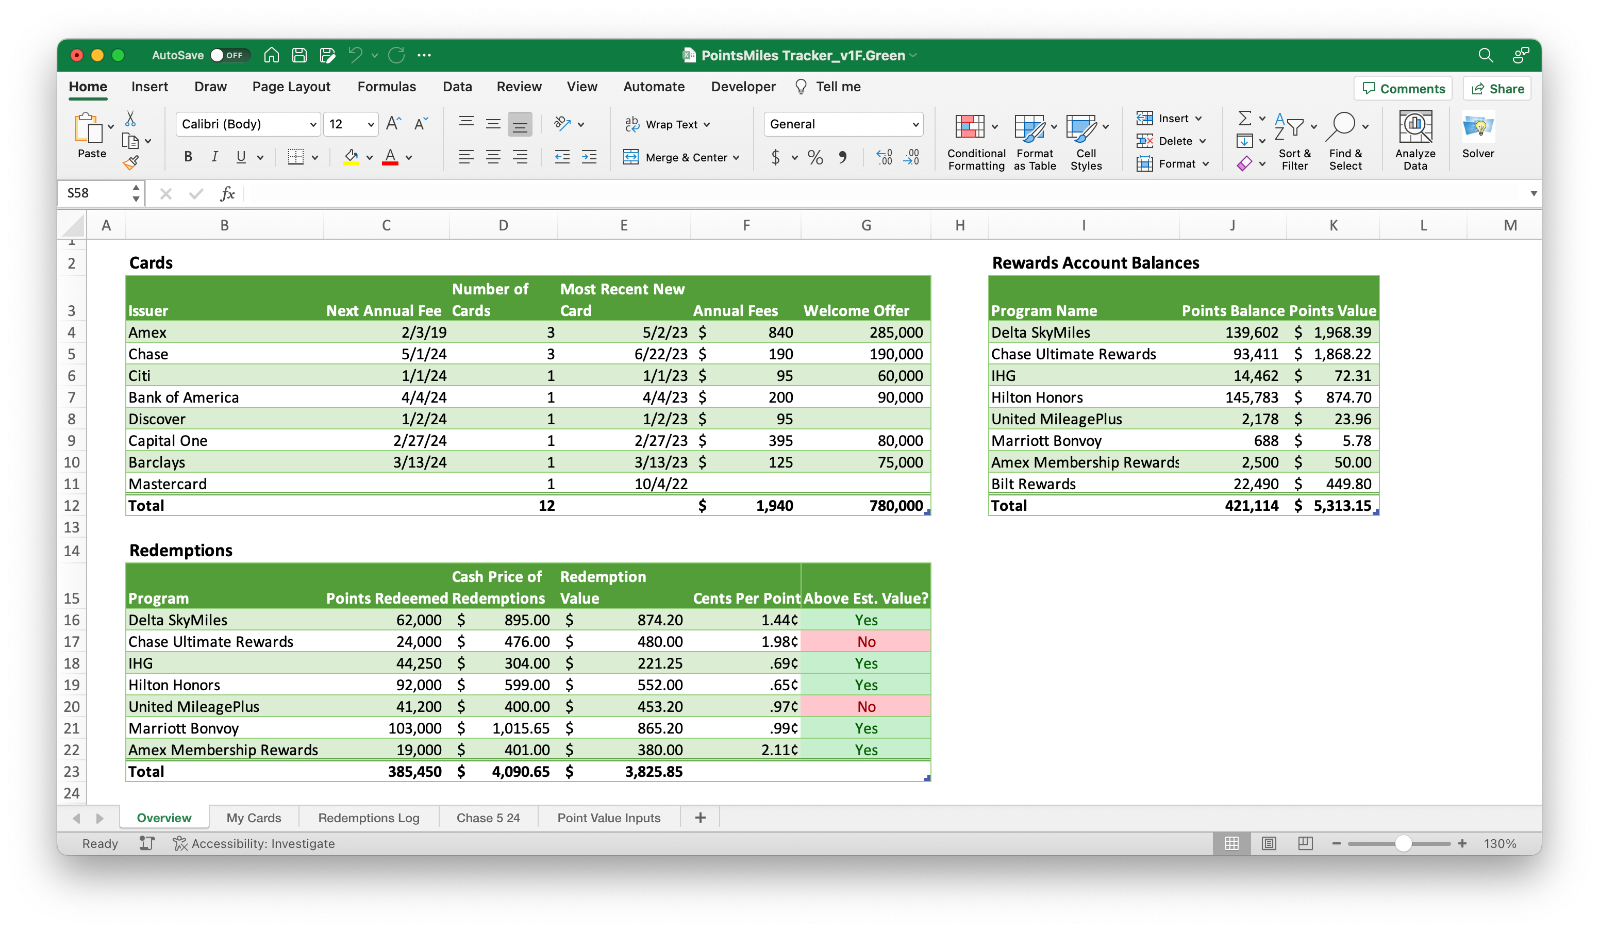Screen dimensions: 1599x931
Task: Click the AutoSum sigma icon
Action: [x=1245, y=118]
